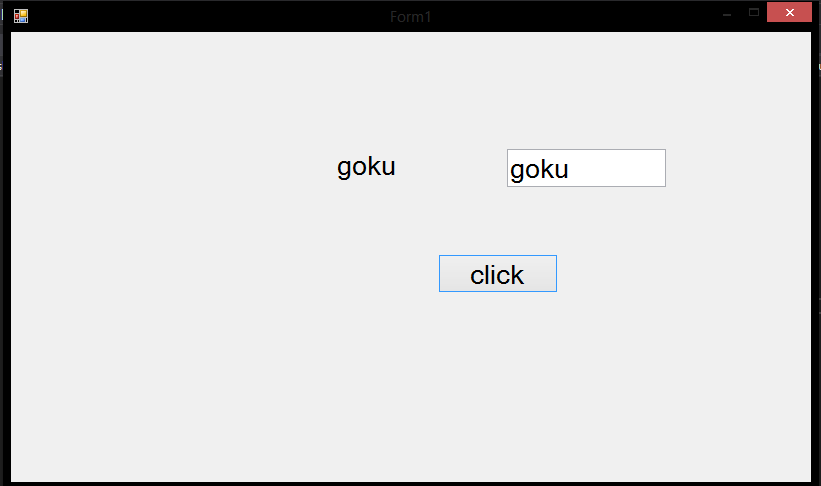Close the Form1 window
Viewport: 821px width, 486px height.
point(789,12)
